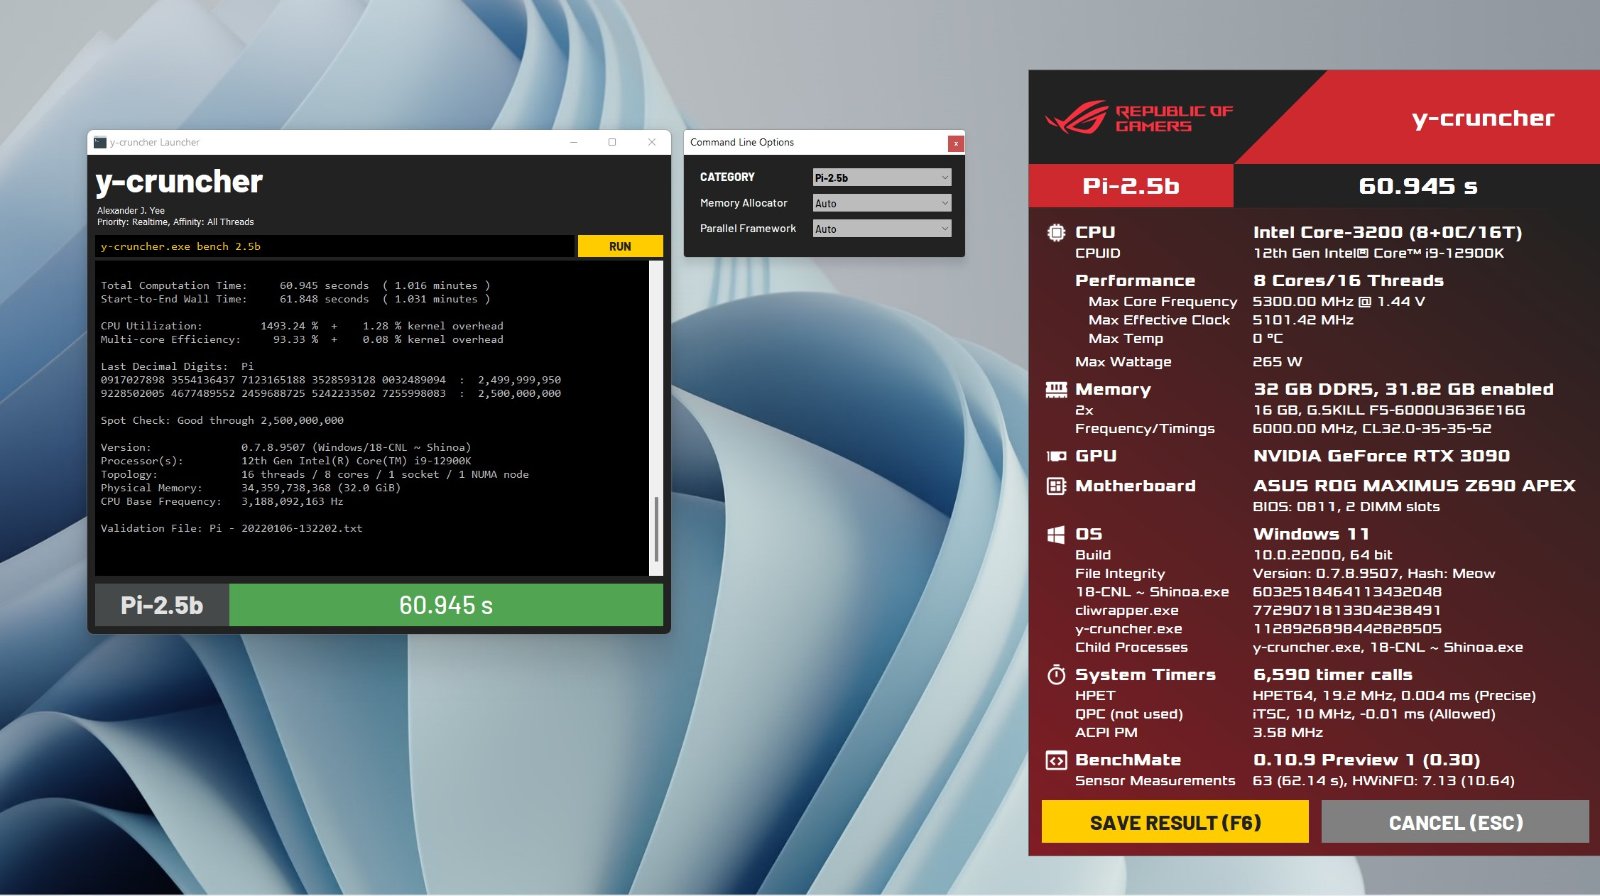
Task: Click 'Priority: Realtime, Affinity: All Threads' text
Action: pyautogui.click(x=175, y=222)
